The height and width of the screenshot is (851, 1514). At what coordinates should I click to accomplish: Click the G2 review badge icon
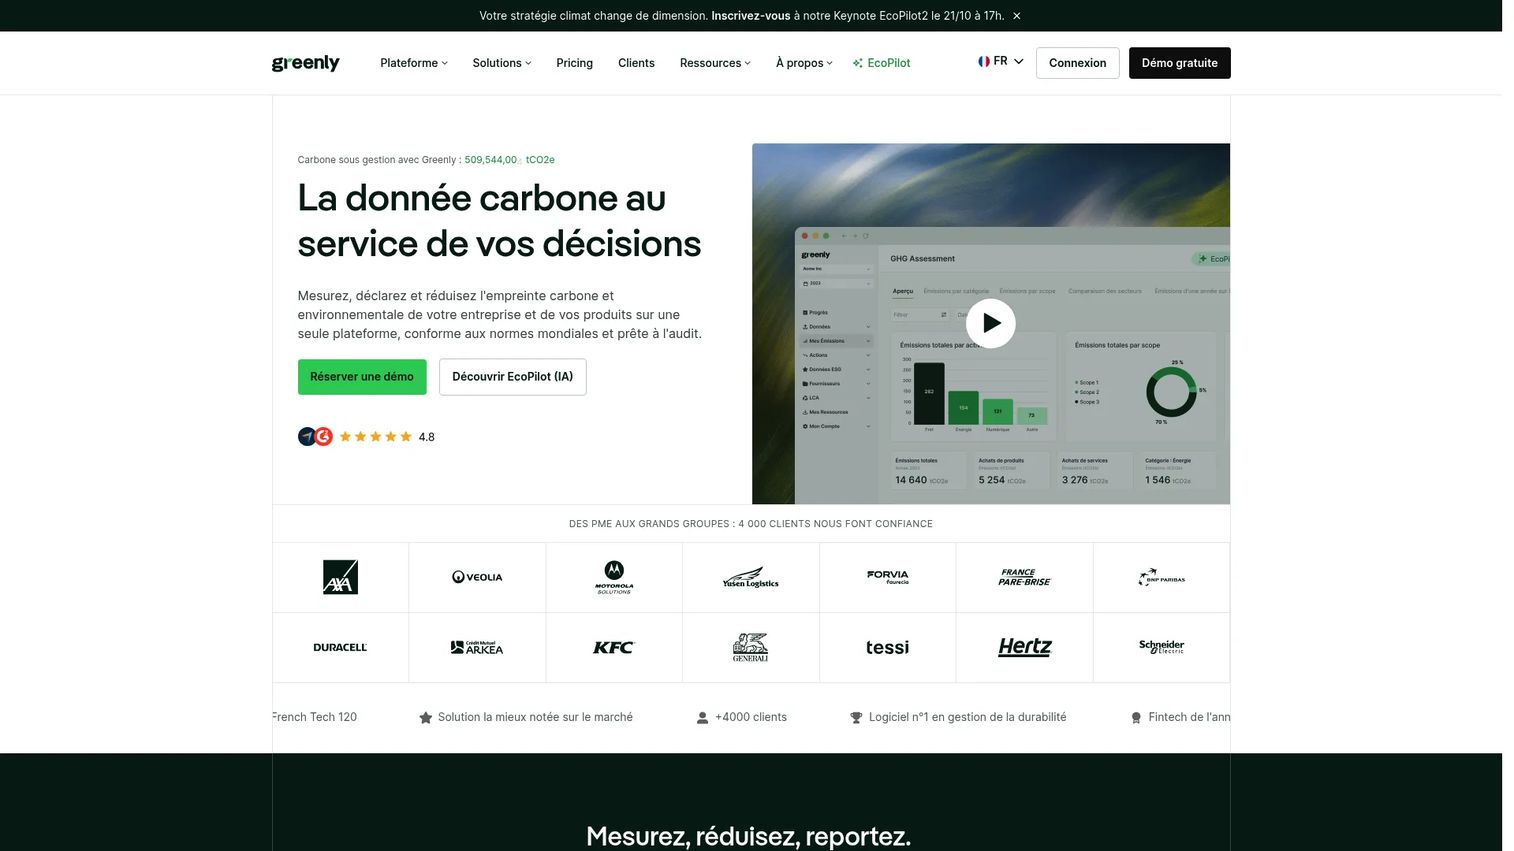pos(324,437)
